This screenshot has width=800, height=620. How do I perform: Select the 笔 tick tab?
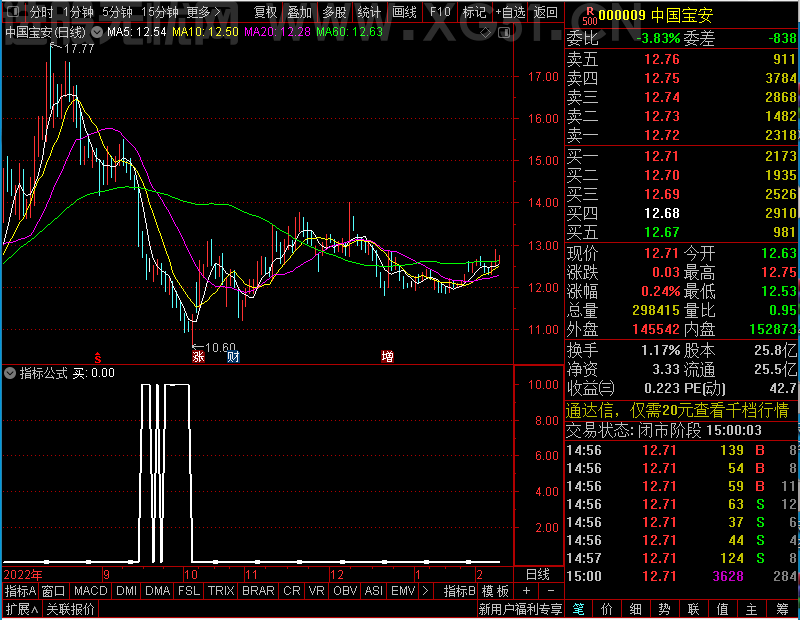(579, 609)
